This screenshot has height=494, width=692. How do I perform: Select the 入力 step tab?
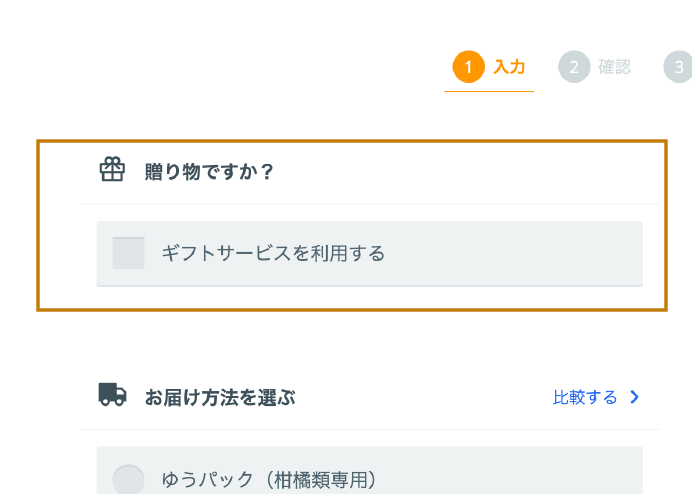point(489,68)
